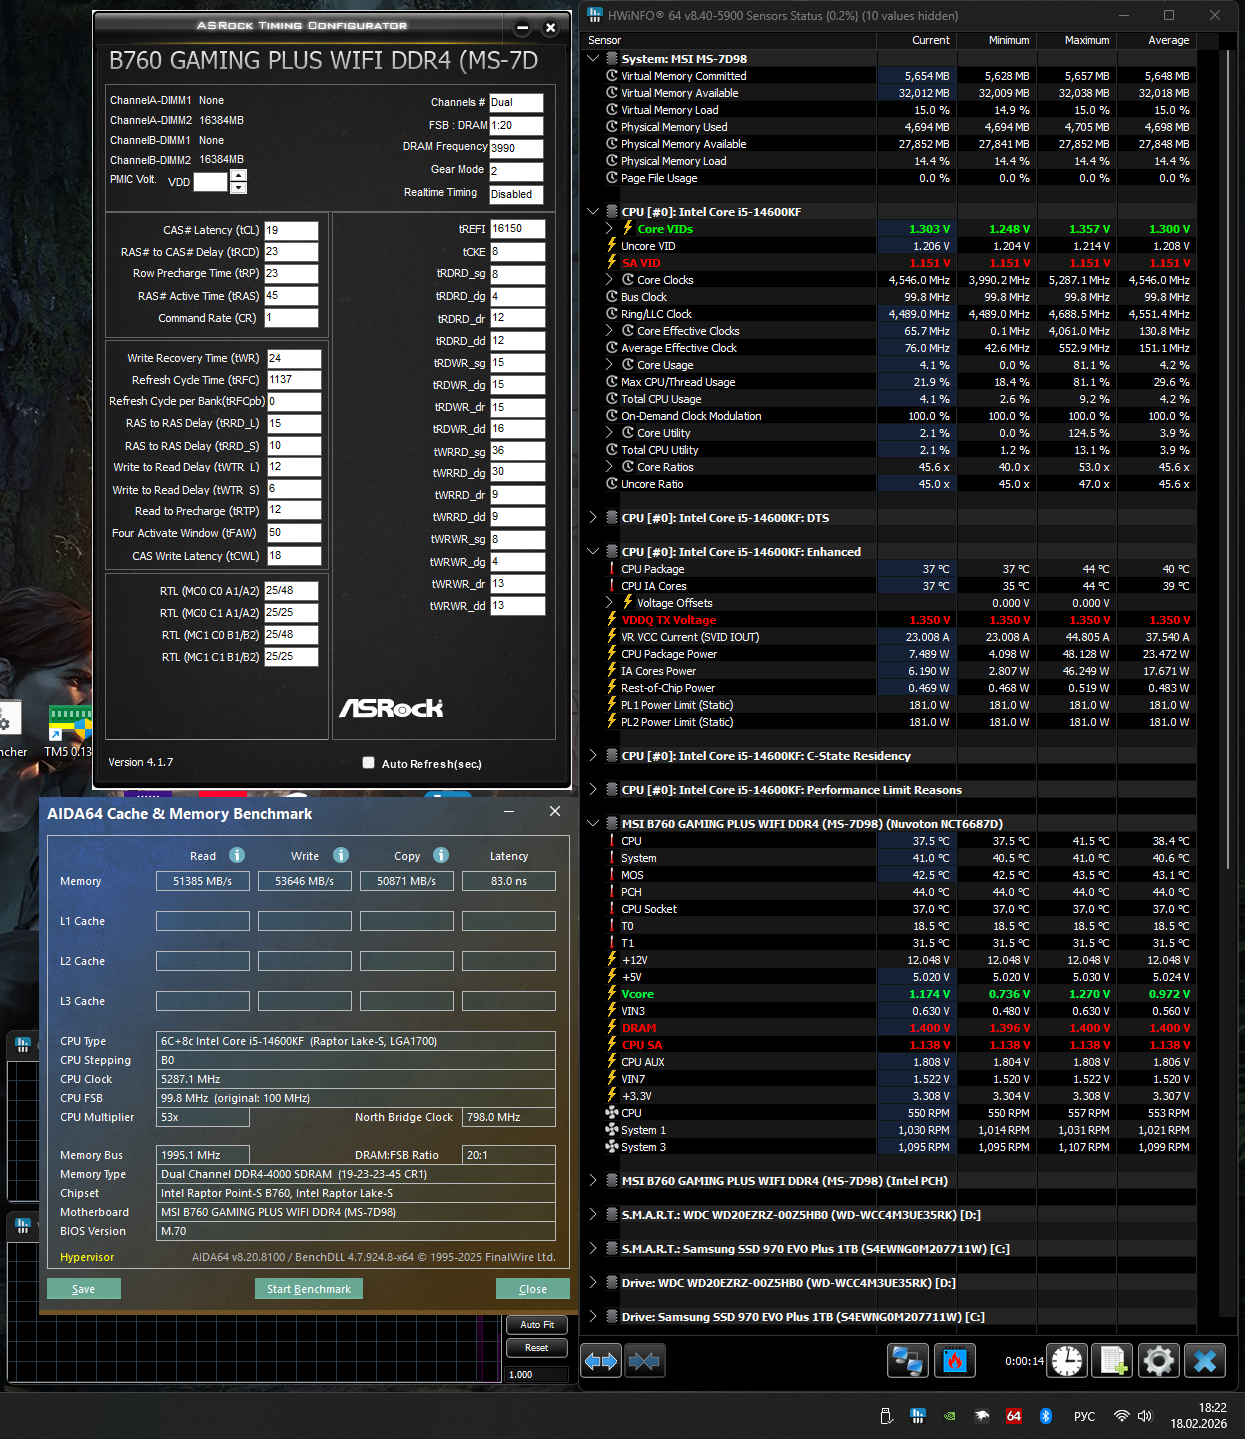The width and height of the screenshot is (1245, 1439).
Task: Click the HWiNFO vertical scrollbar thumb
Action: [1229, 460]
